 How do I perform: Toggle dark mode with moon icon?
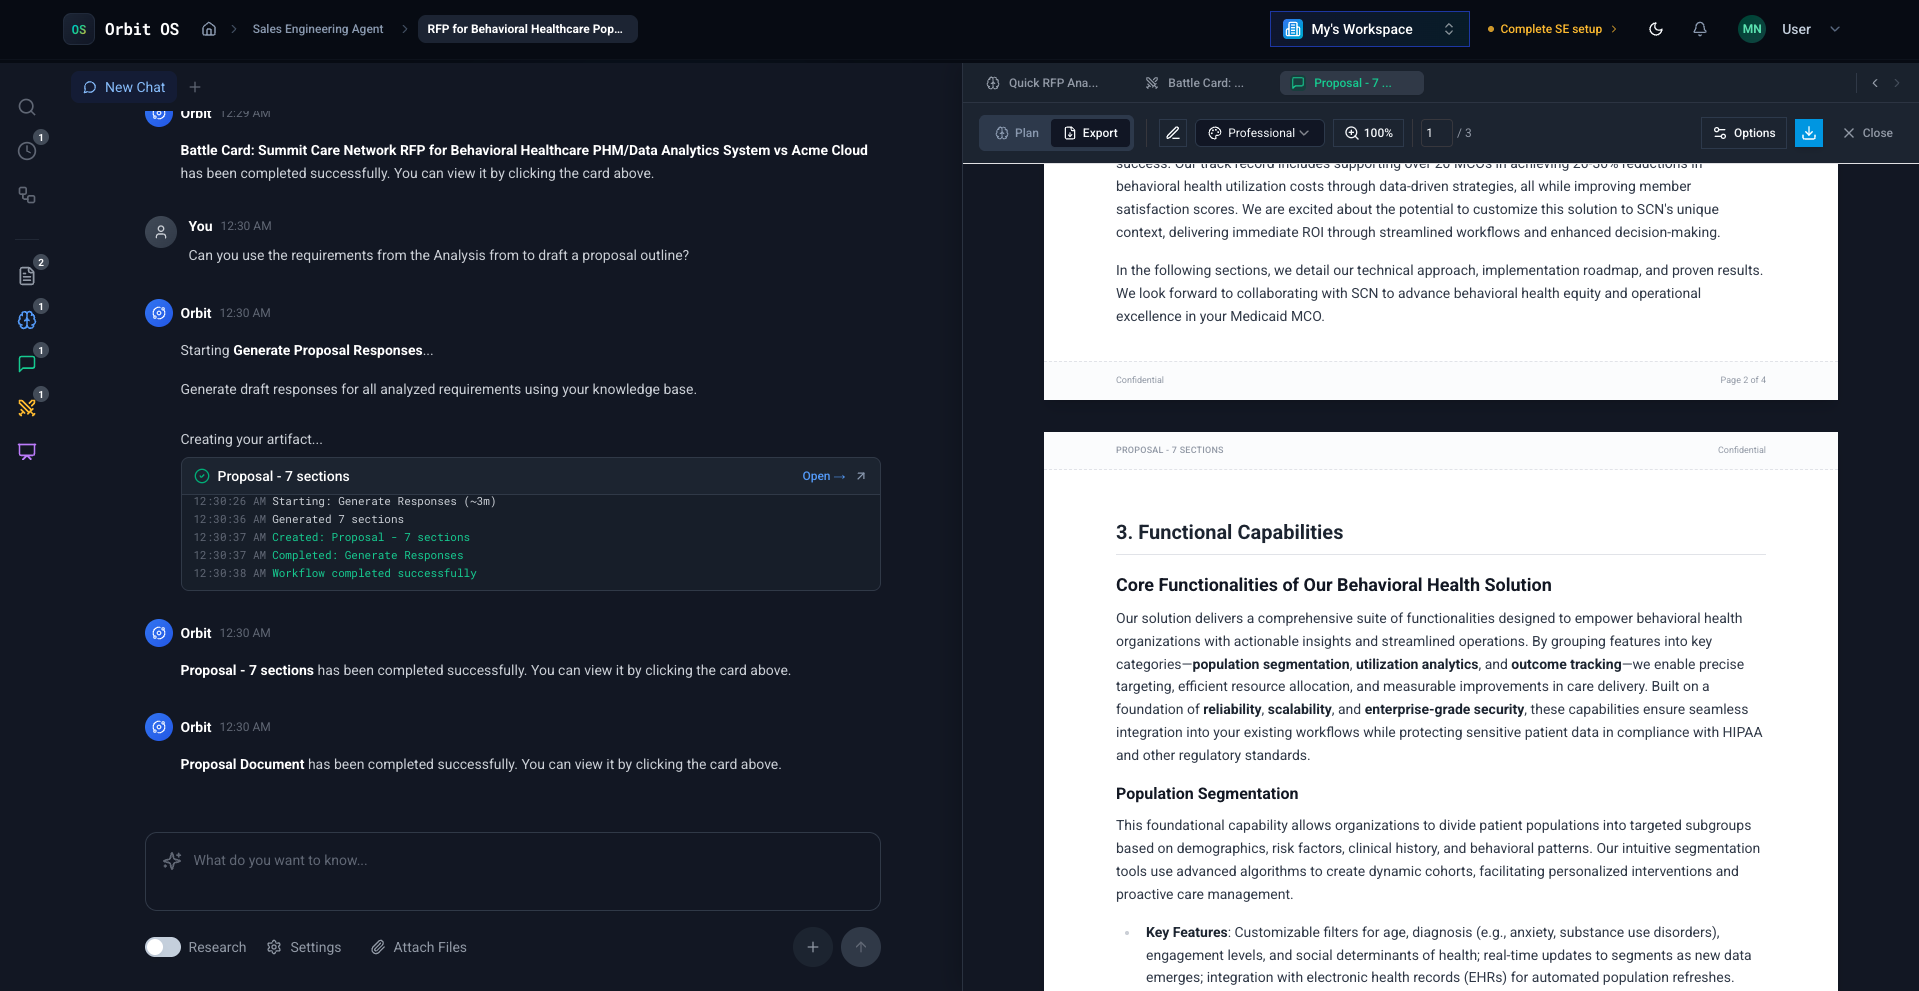coord(1655,29)
